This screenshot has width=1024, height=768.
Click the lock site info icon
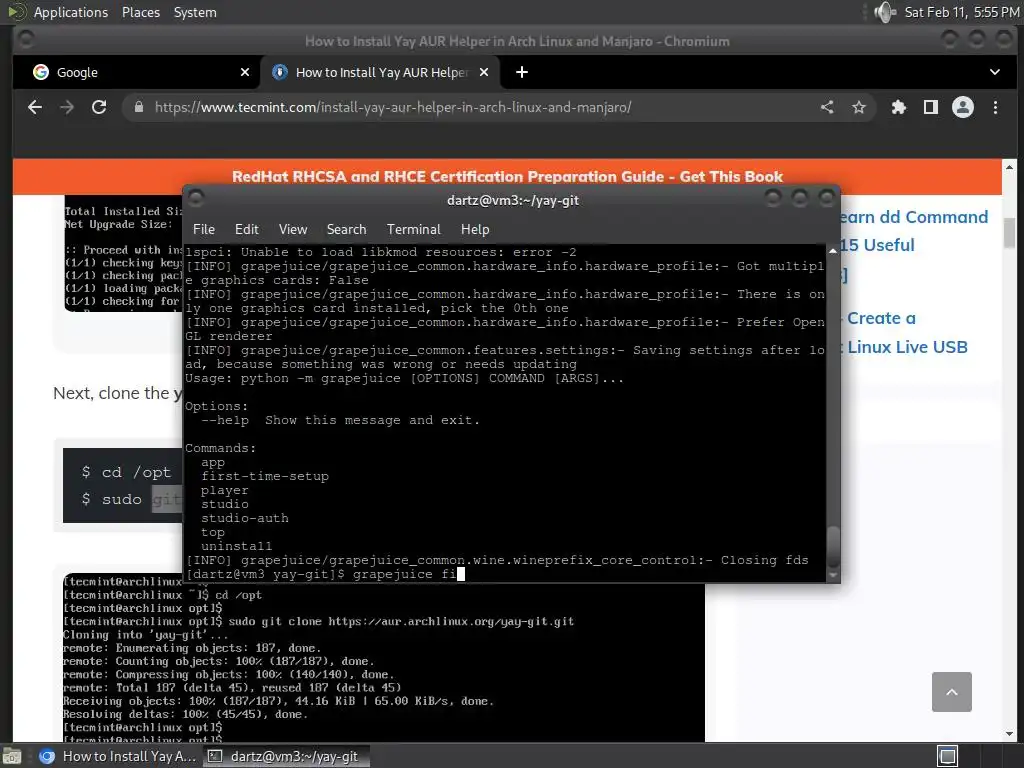click(138, 107)
